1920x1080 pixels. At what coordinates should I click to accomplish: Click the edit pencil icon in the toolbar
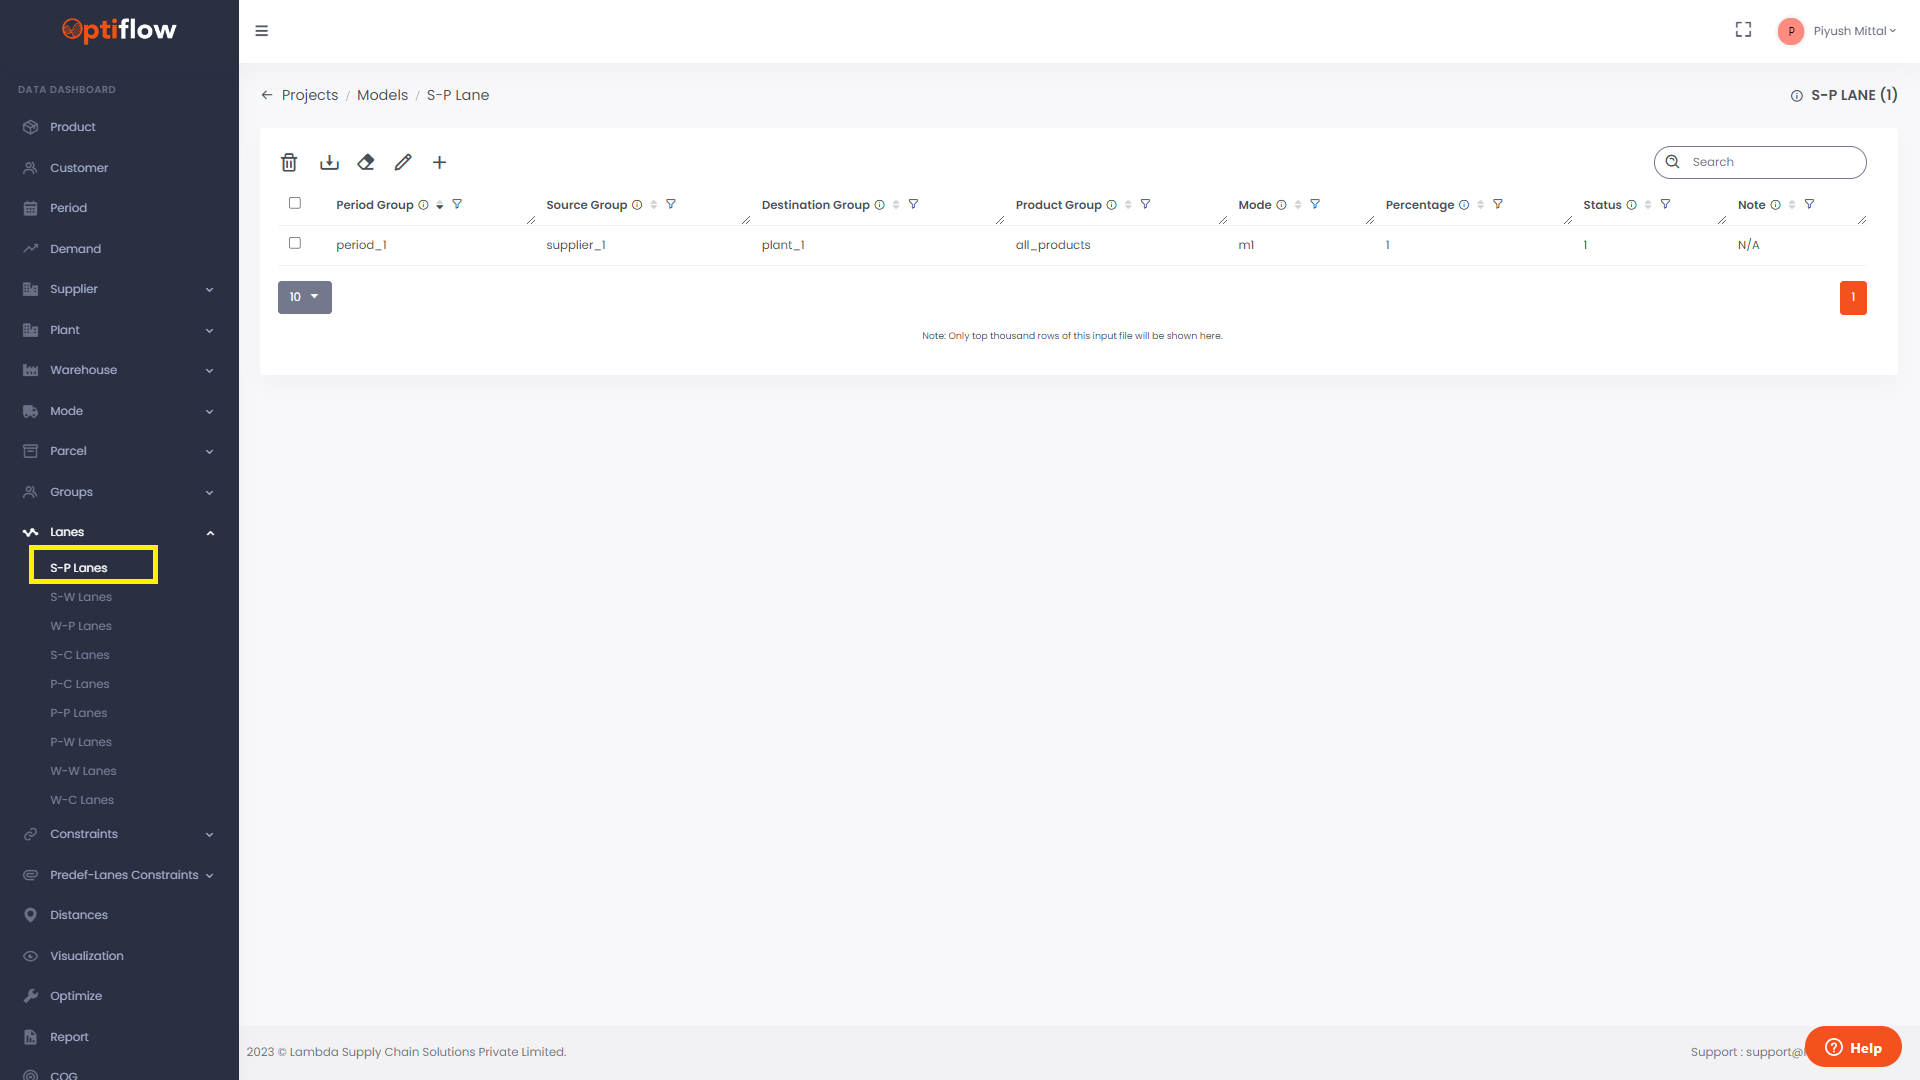403,162
